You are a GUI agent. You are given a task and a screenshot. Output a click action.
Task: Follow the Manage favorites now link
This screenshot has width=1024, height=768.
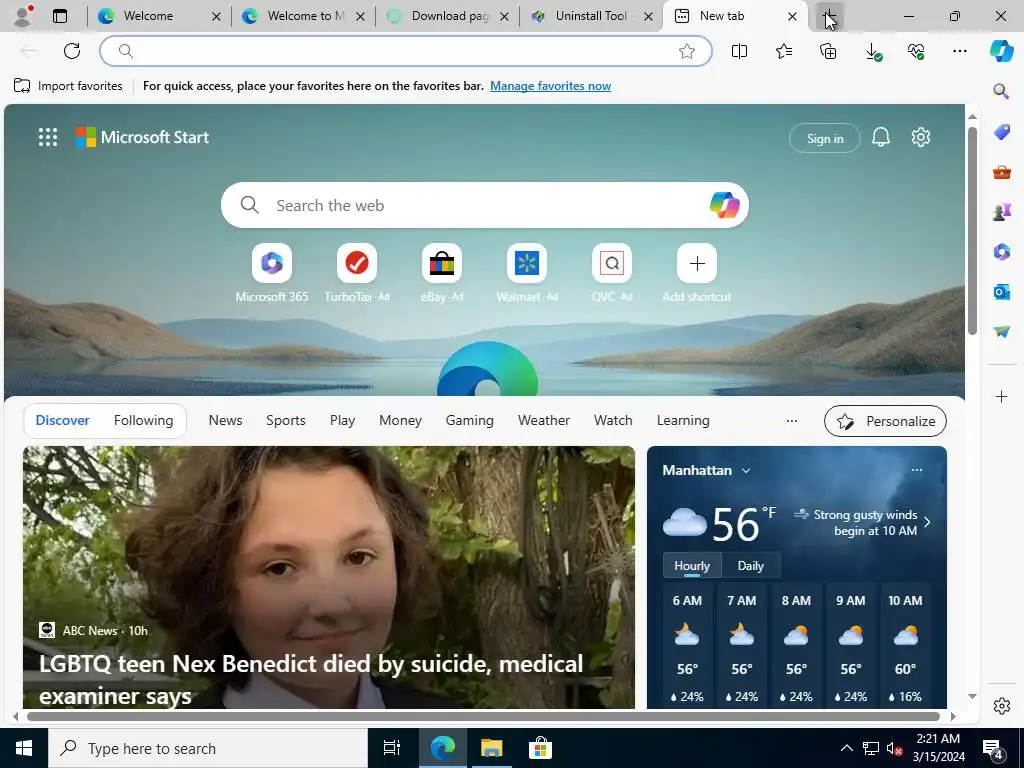pos(551,86)
